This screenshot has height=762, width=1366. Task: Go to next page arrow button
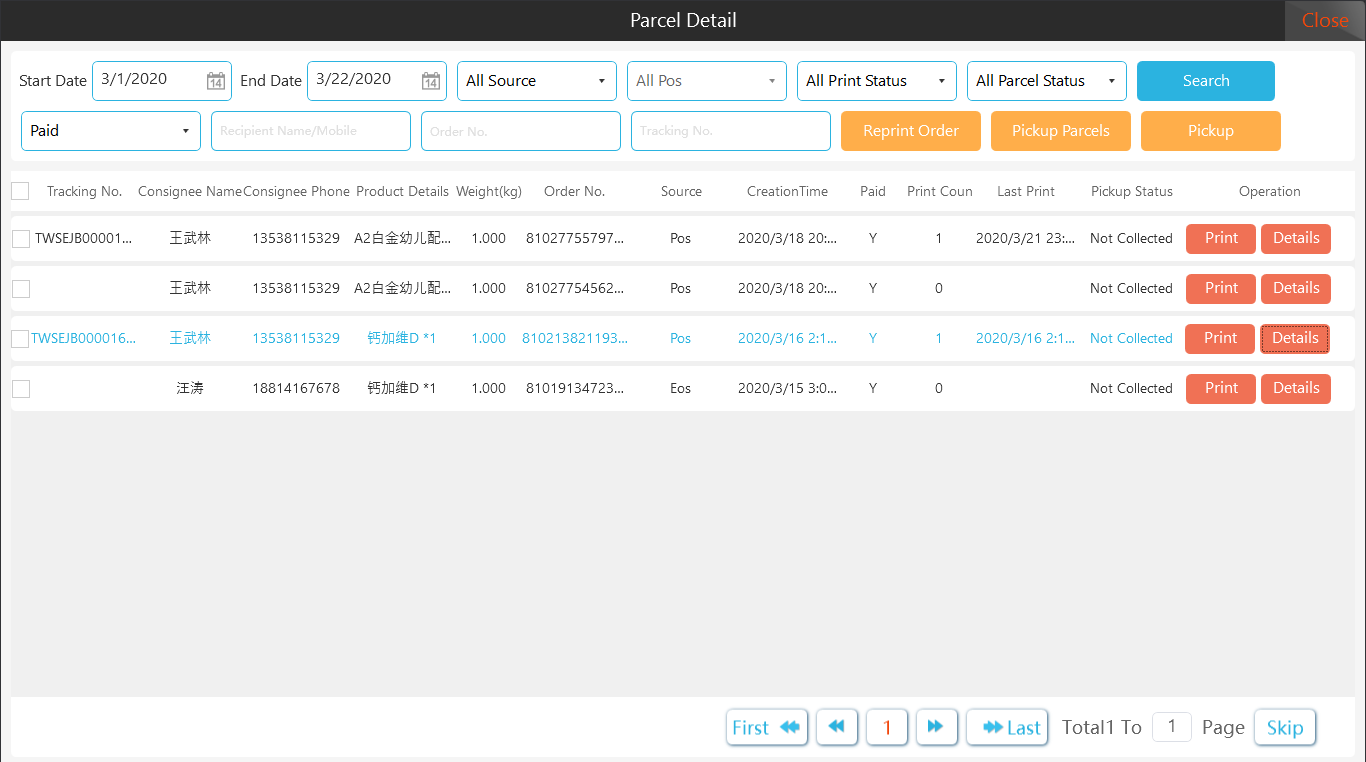pyautogui.click(x=936, y=727)
